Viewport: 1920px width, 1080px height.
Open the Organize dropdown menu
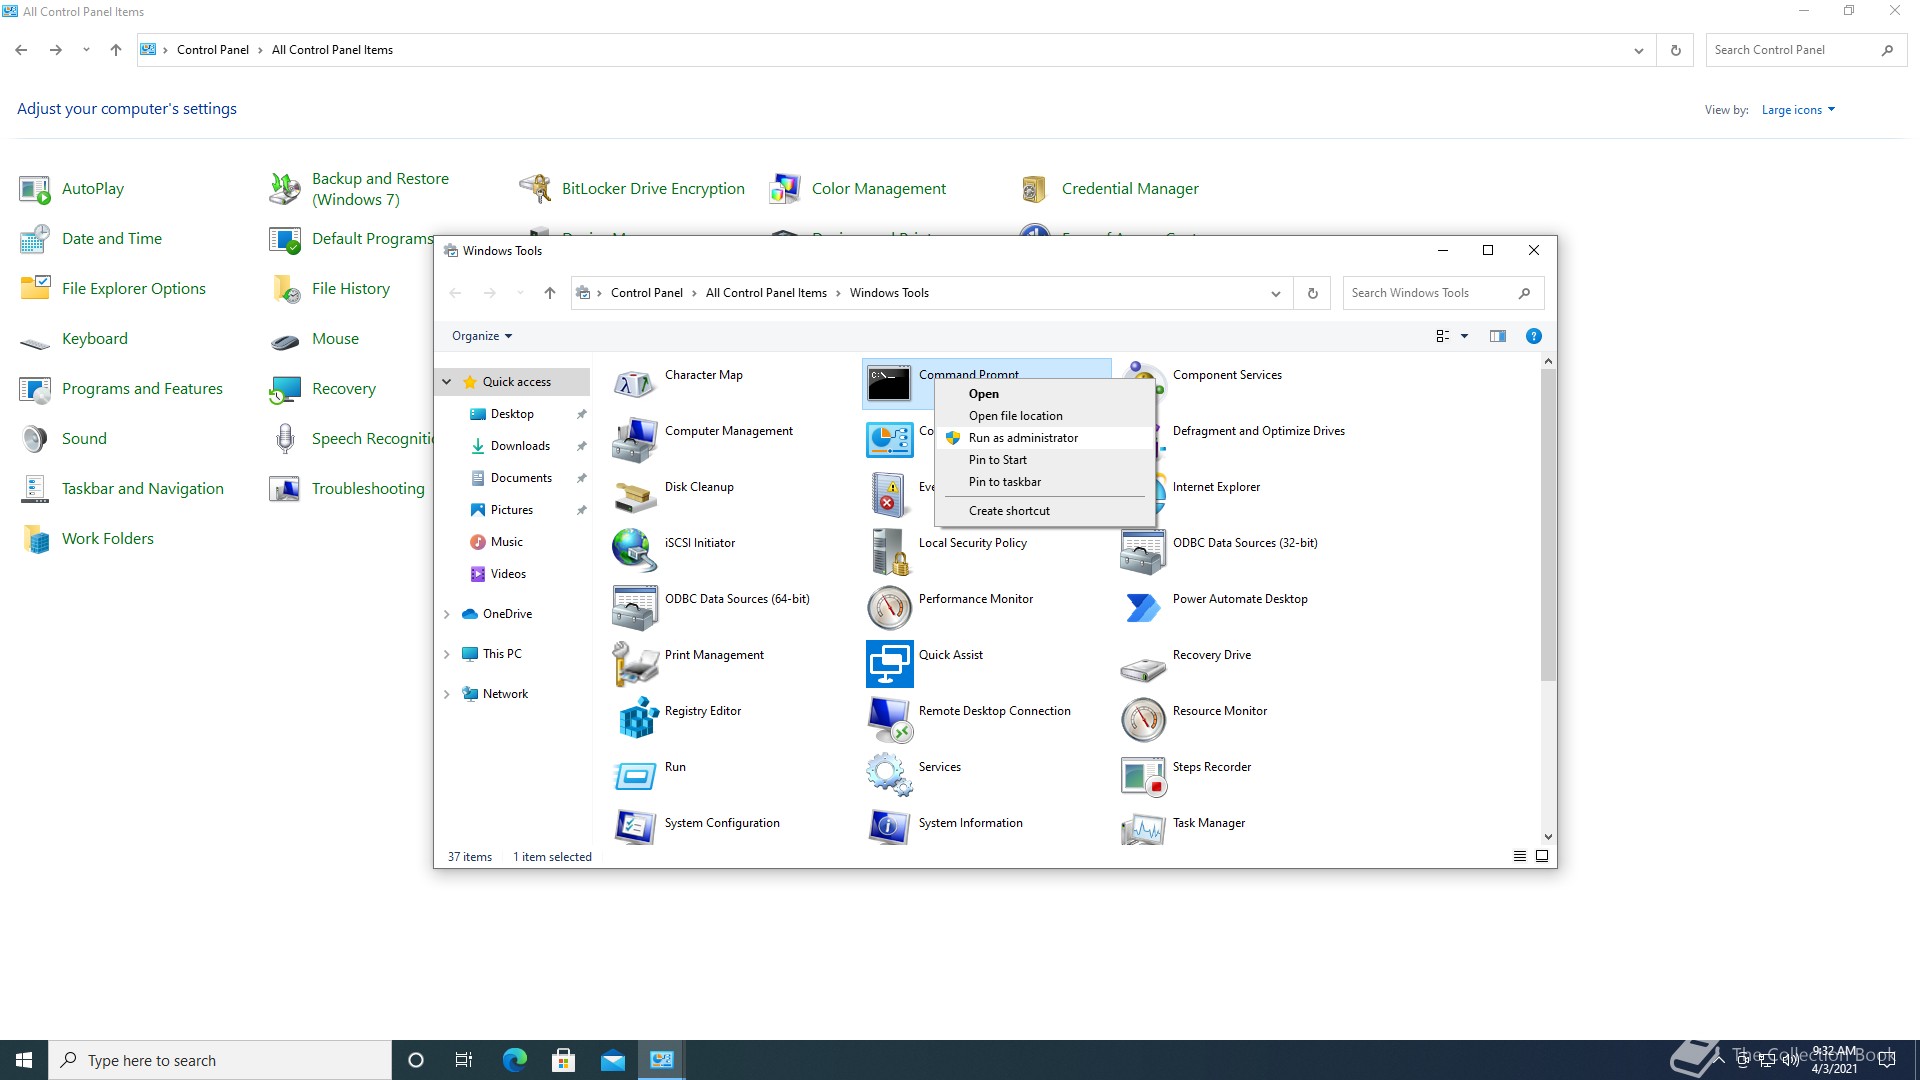(481, 336)
